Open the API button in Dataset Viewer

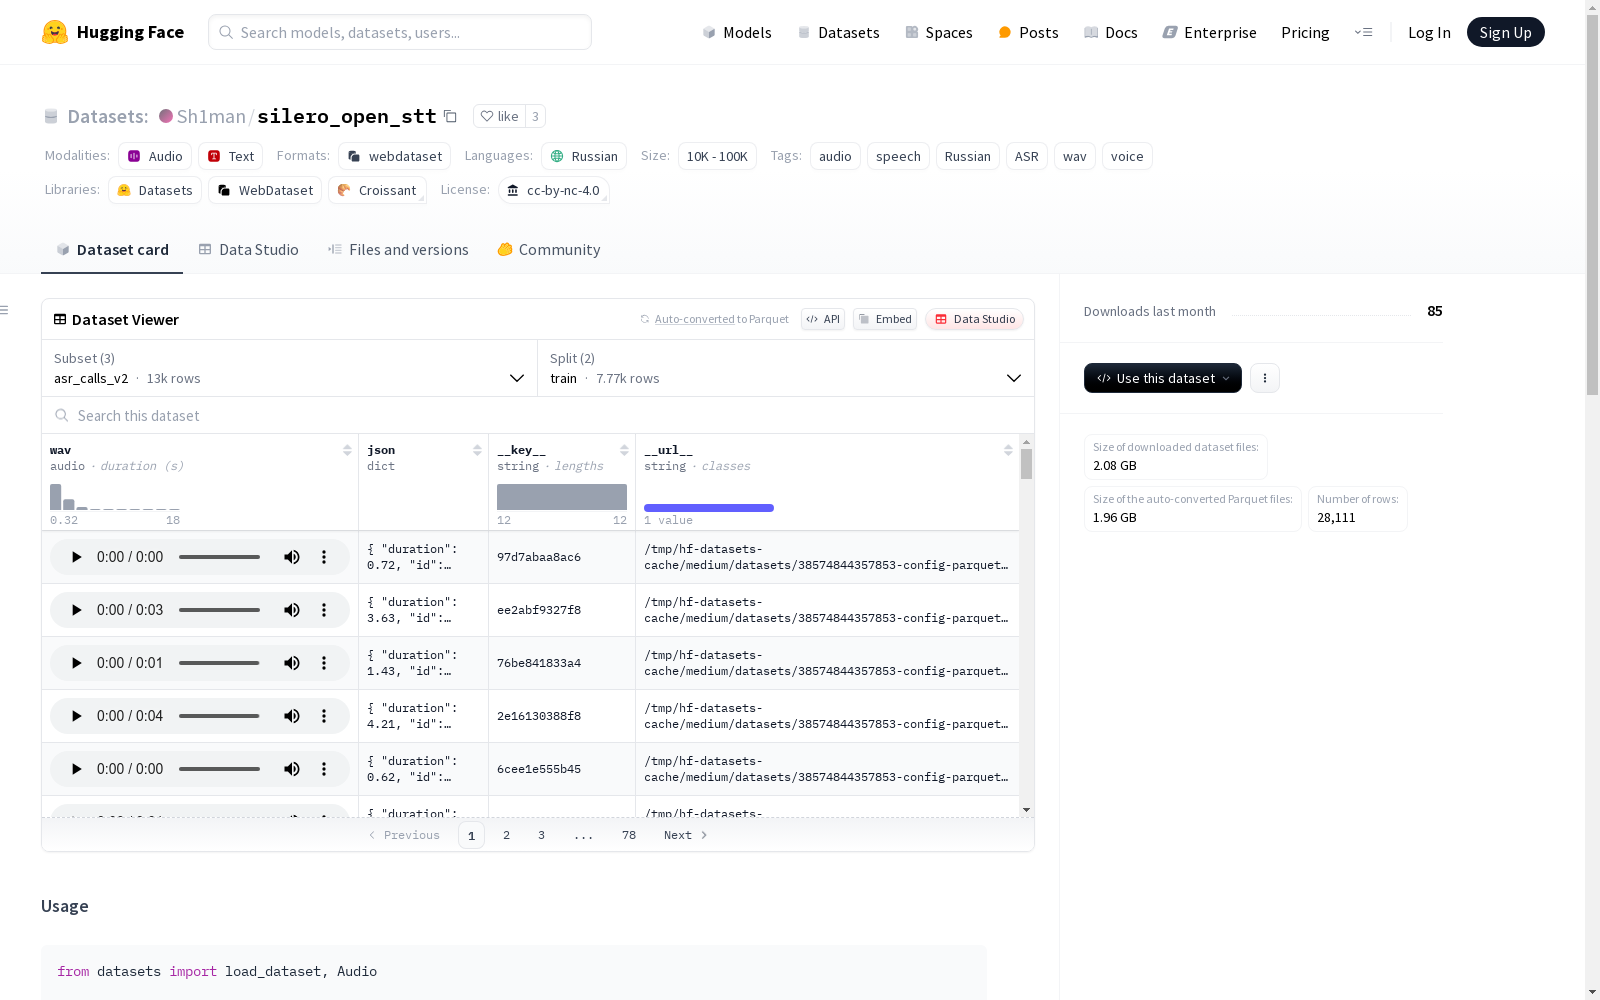click(823, 319)
